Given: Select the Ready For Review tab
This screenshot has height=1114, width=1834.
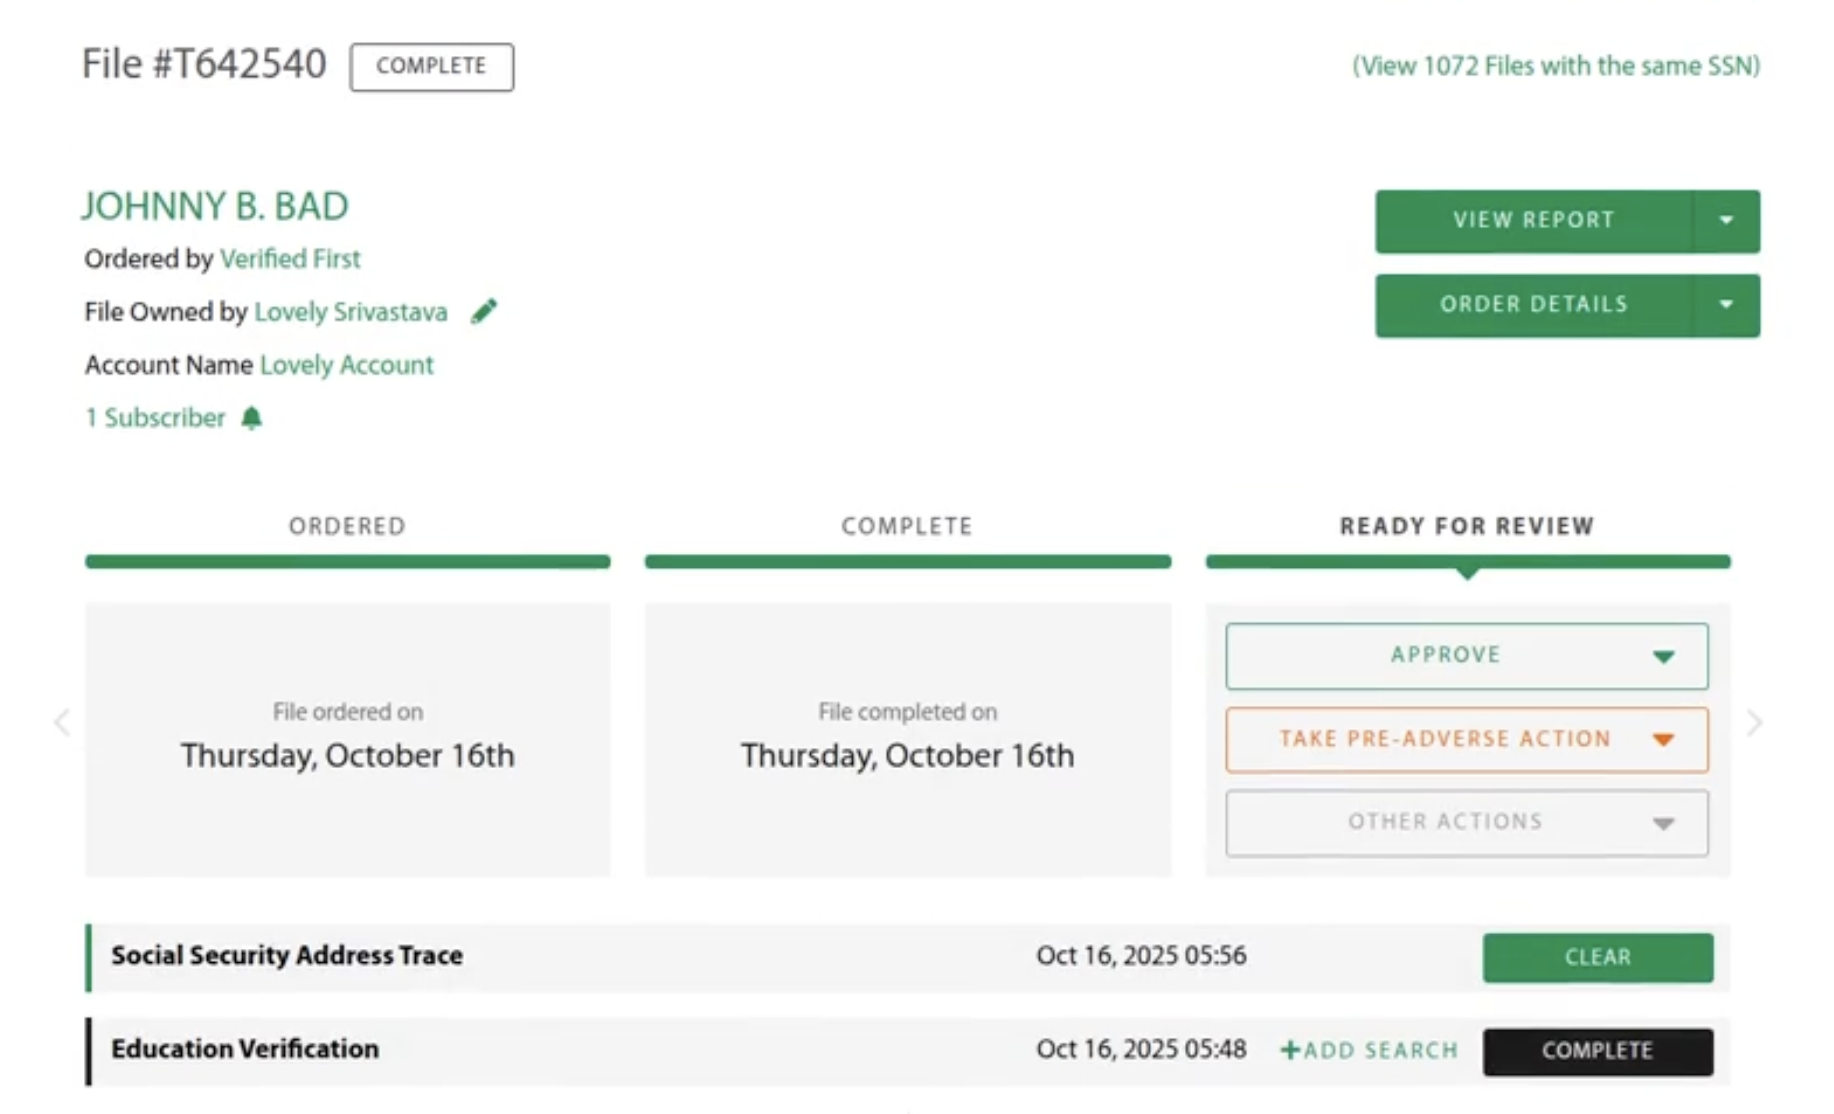Looking at the screenshot, I should coord(1466,527).
